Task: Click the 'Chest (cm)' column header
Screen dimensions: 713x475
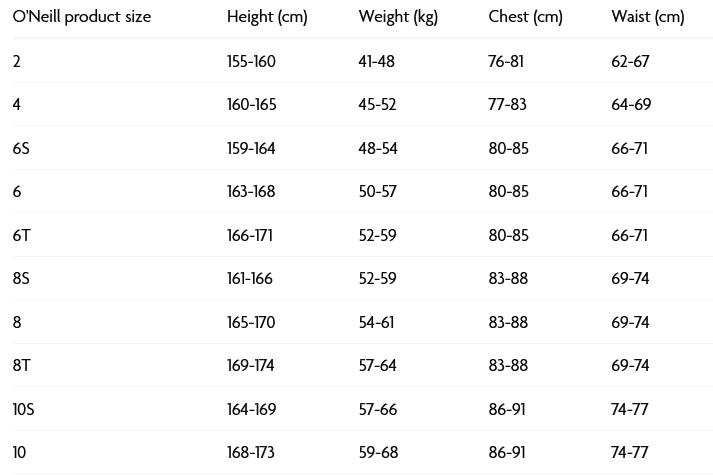Action: (x=525, y=17)
